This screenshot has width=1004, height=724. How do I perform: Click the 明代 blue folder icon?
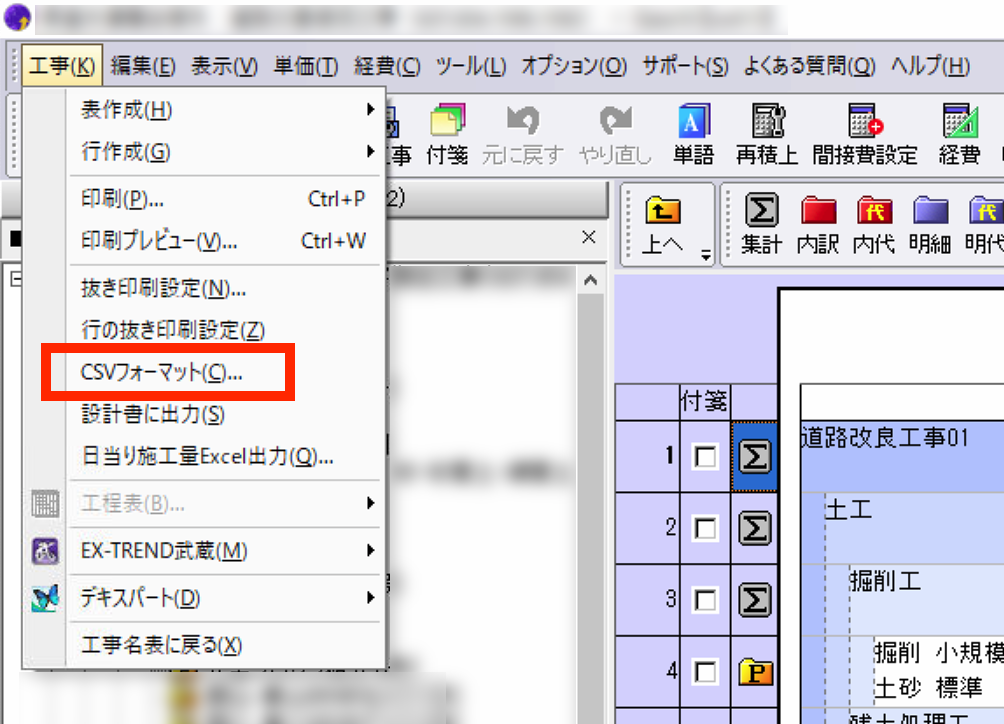(984, 224)
